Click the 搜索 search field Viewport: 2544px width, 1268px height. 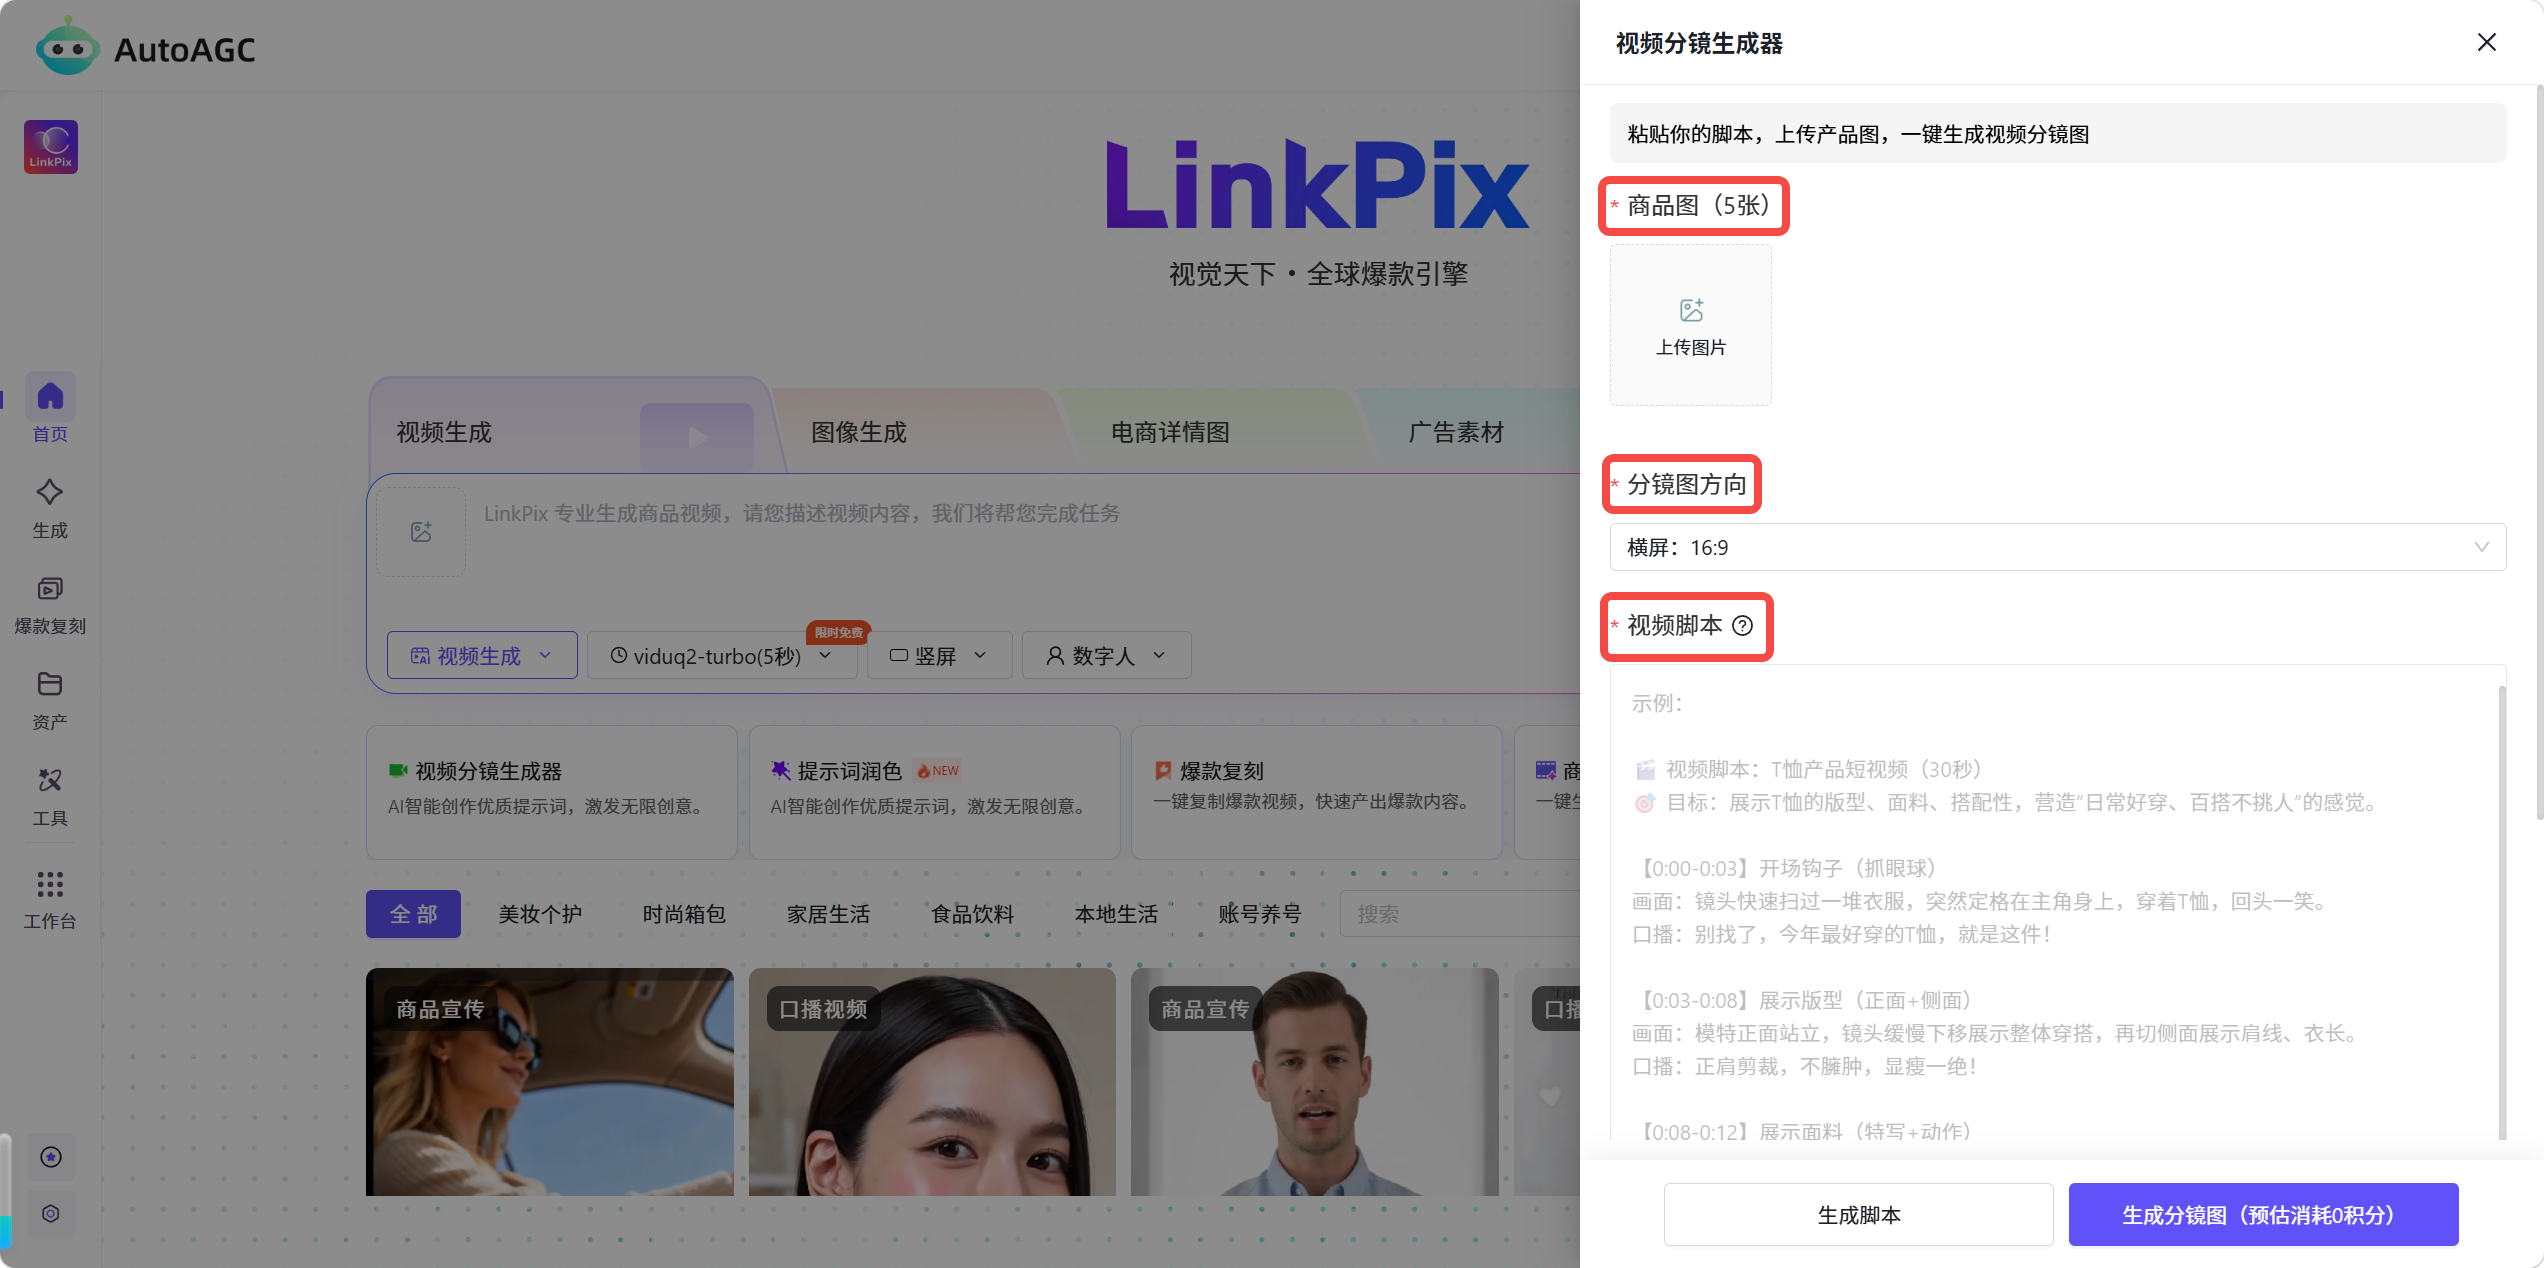point(1460,914)
